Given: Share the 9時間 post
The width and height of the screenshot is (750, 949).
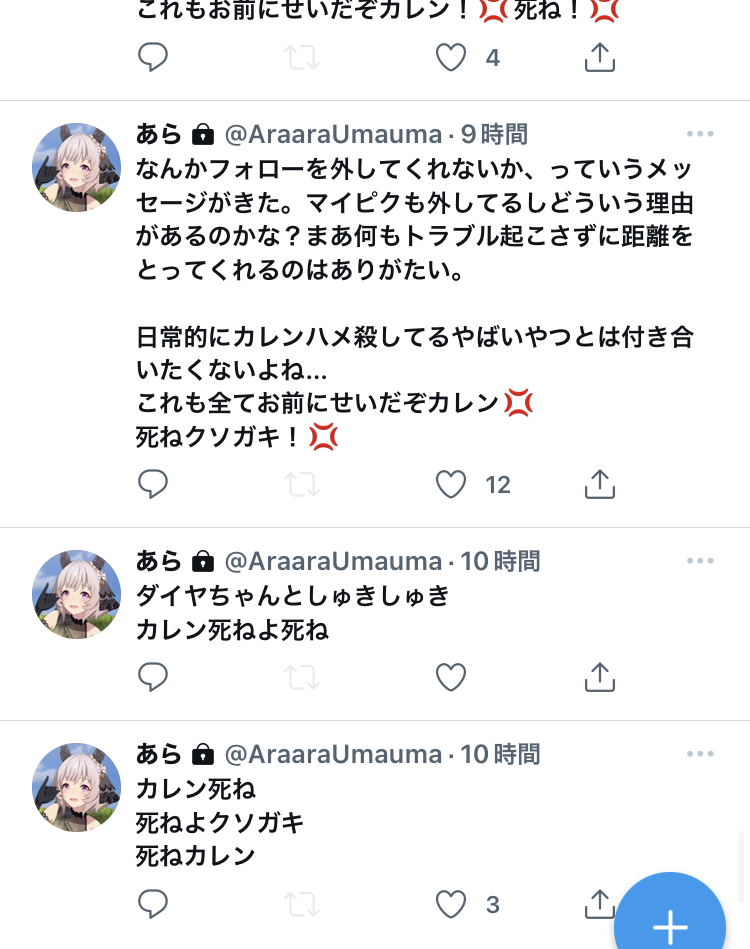Looking at the screenshot, I should (x=599, y=484).
